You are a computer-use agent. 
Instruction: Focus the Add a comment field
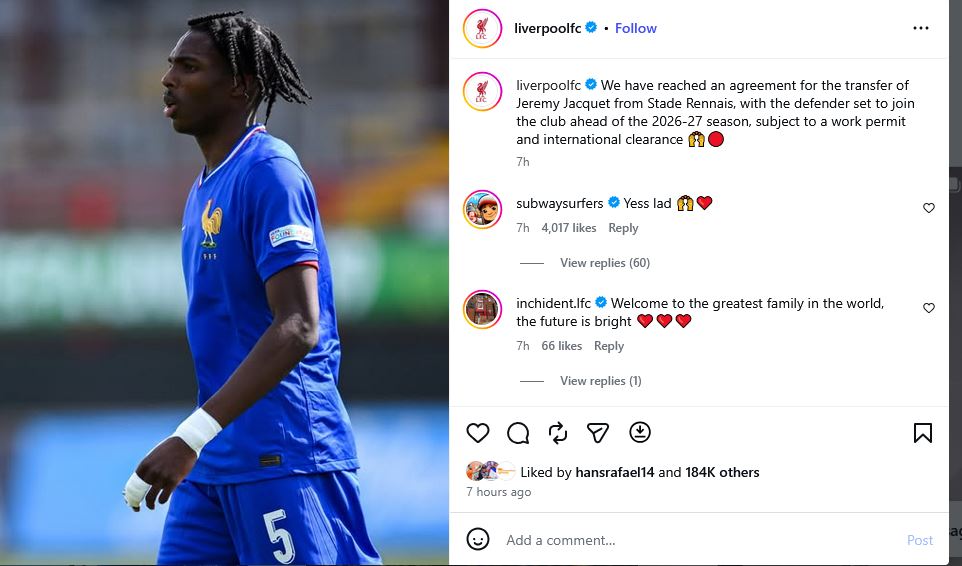pos(699,540)
